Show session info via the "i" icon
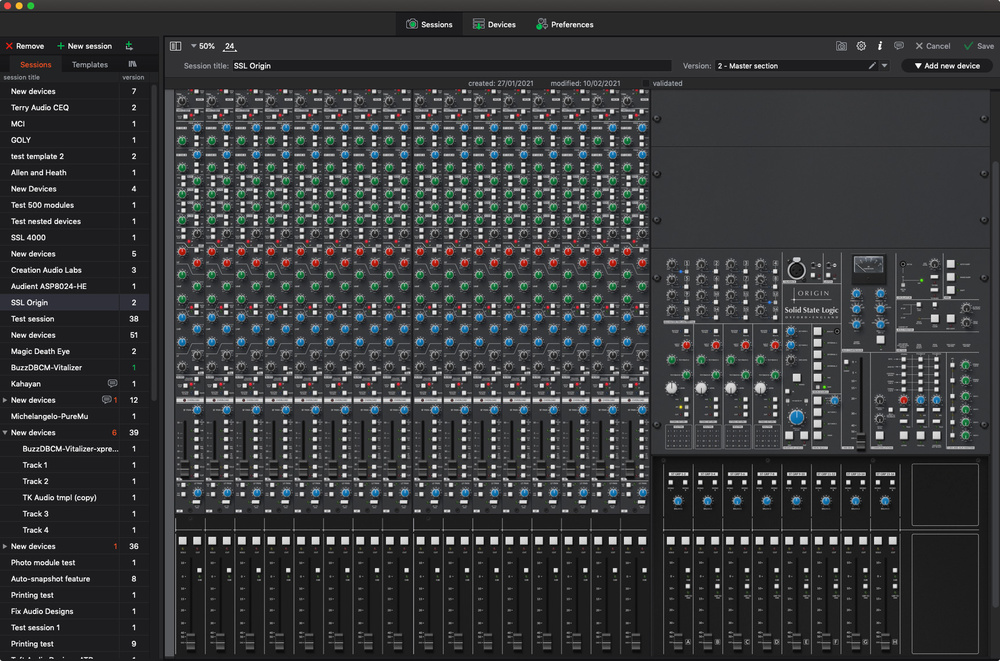 (880, 46)
